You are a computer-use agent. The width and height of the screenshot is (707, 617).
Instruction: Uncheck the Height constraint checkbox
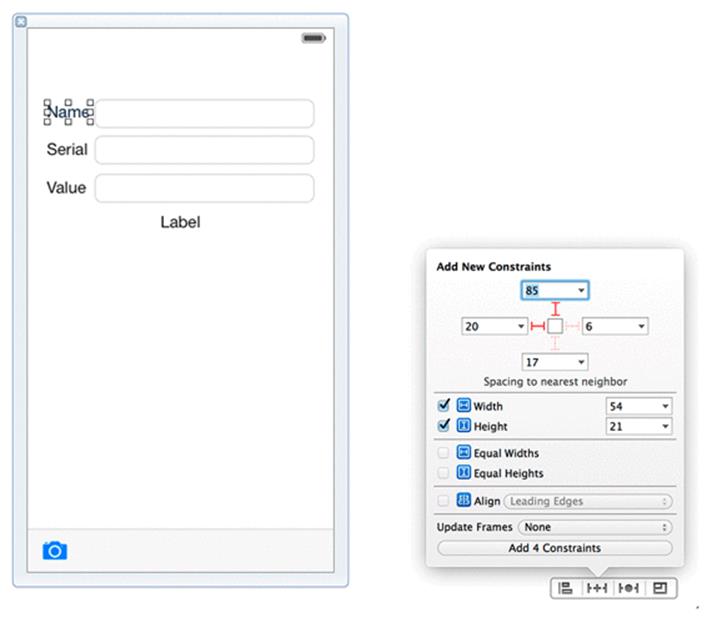[x=444, y=425]
